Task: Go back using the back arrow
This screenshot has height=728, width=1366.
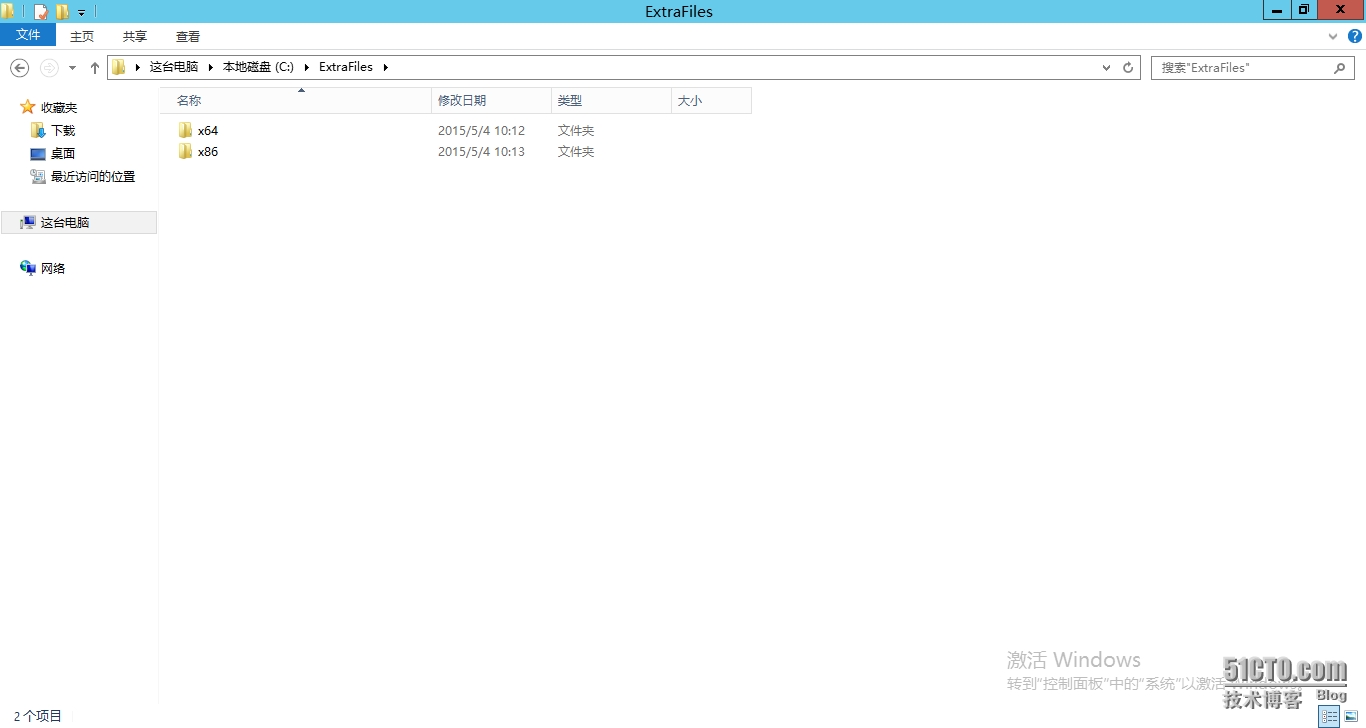Action: tap(19, 67)
